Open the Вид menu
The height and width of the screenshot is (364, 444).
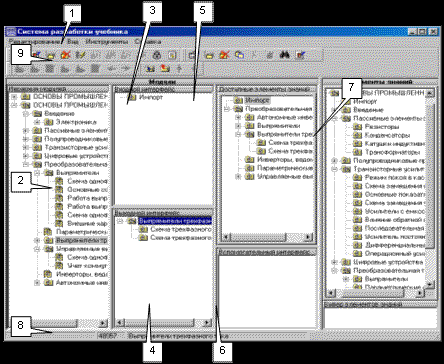click(73, 42)
